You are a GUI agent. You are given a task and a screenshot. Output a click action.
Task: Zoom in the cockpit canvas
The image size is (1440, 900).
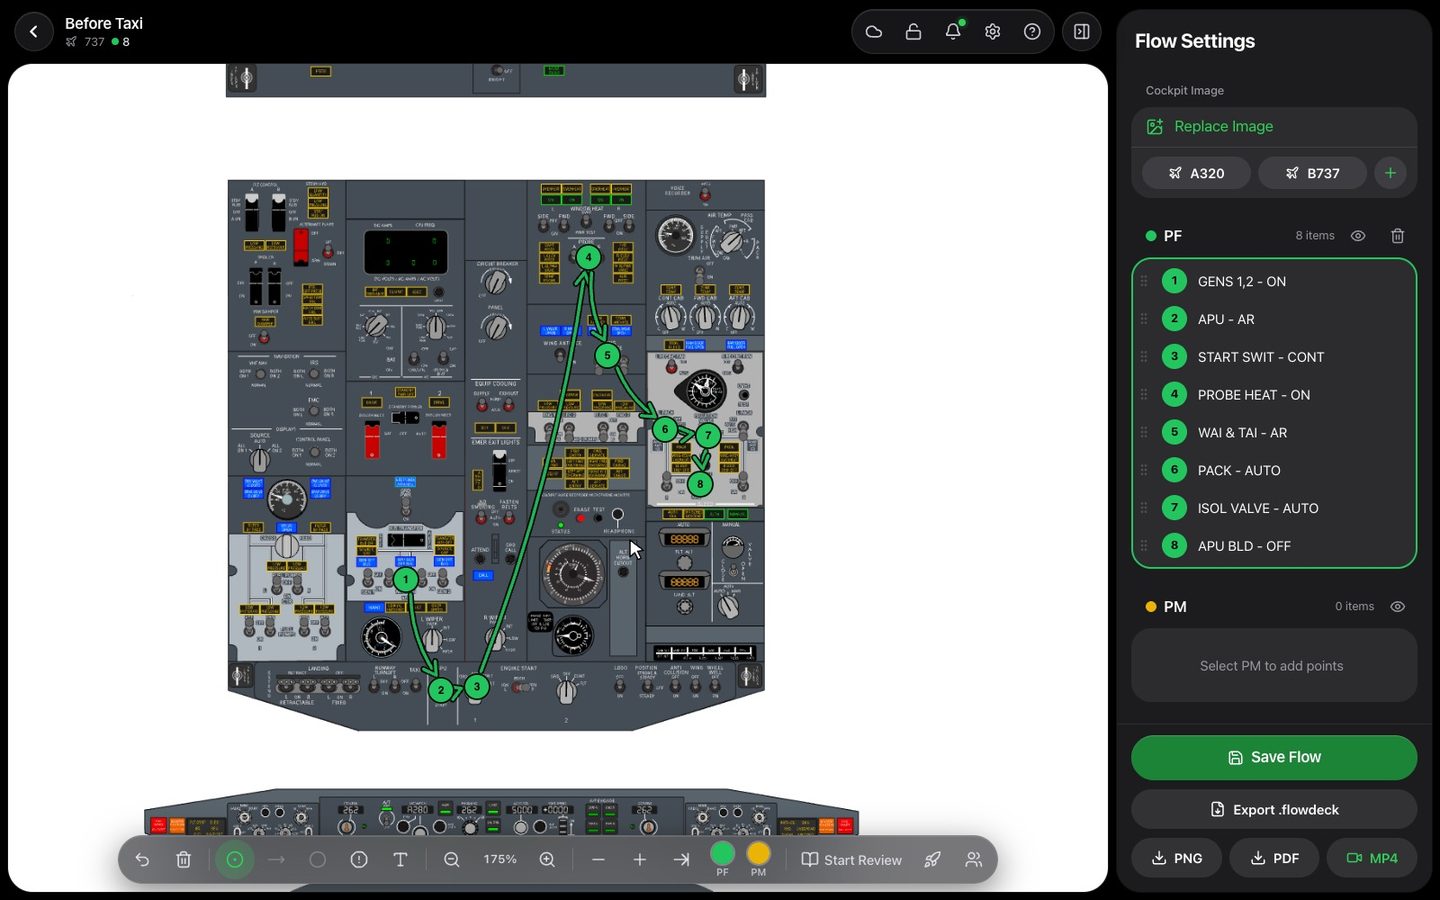coord(547,860)
